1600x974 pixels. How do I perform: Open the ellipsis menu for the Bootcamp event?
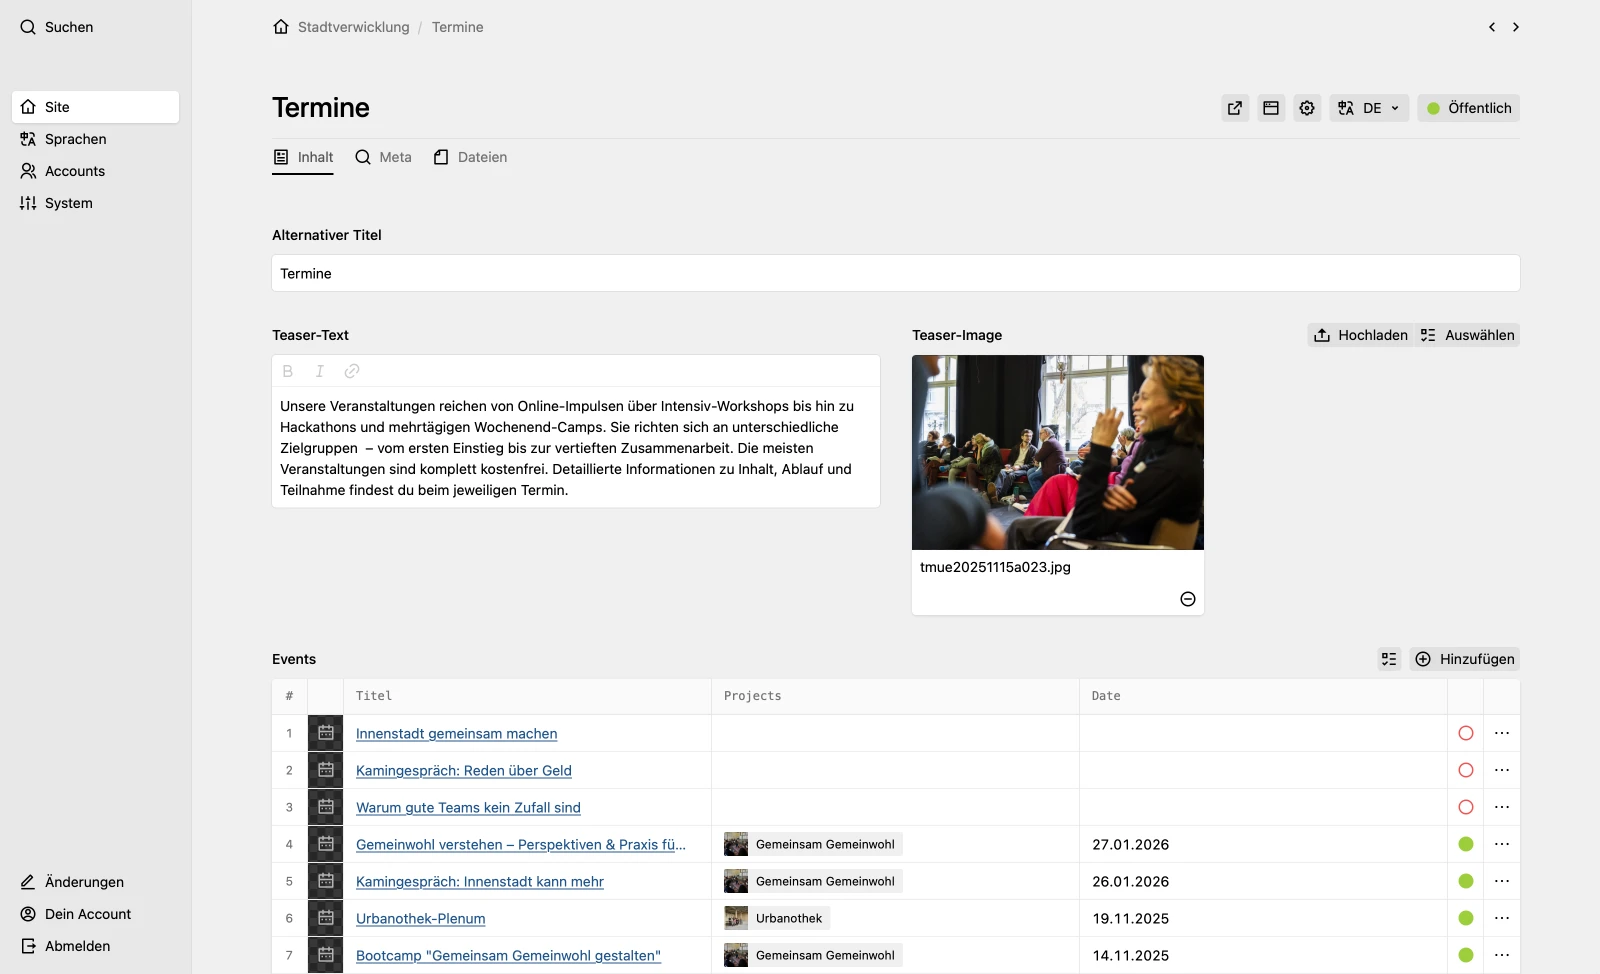click(x=1501, y=955)
